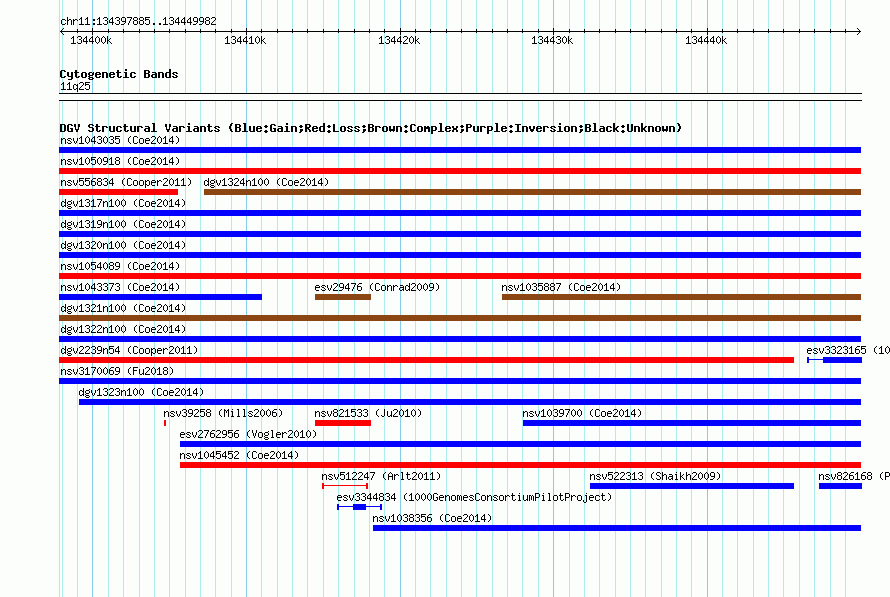Click nsv39258 (Mills2006) label
This screenshot has height=597, width=890.
223,413
